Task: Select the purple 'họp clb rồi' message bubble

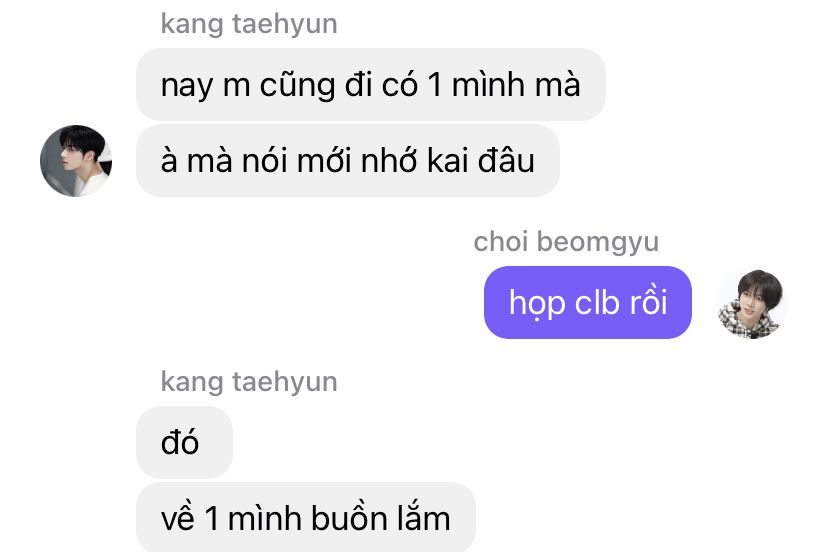Action: click(x=588, y=302)
